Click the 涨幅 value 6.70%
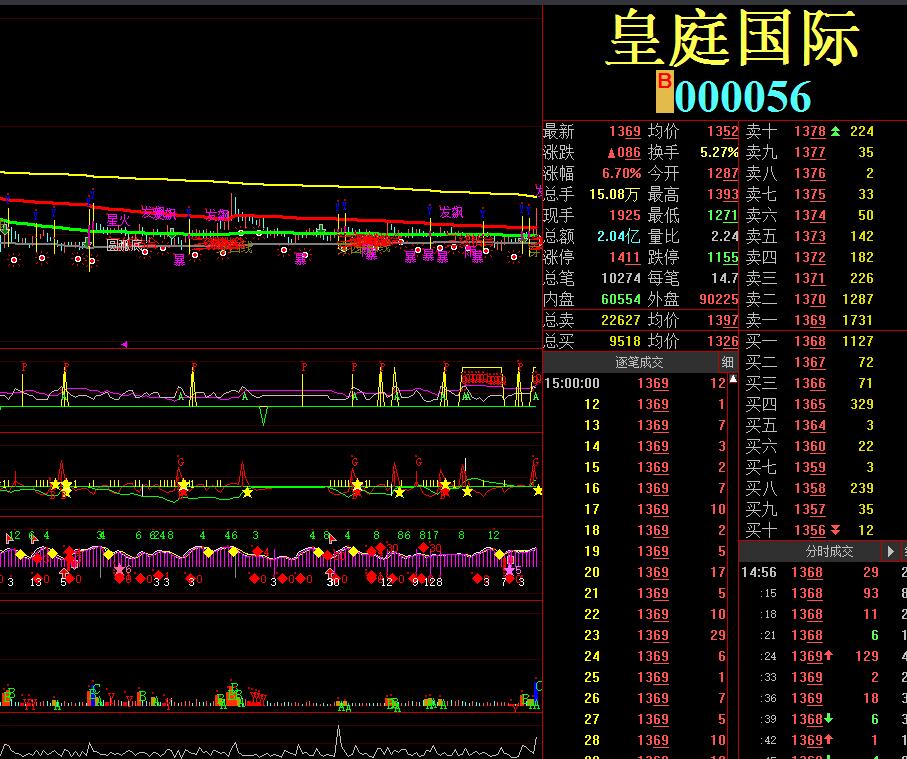The image size is (907, 759). (x=621, y=174)
